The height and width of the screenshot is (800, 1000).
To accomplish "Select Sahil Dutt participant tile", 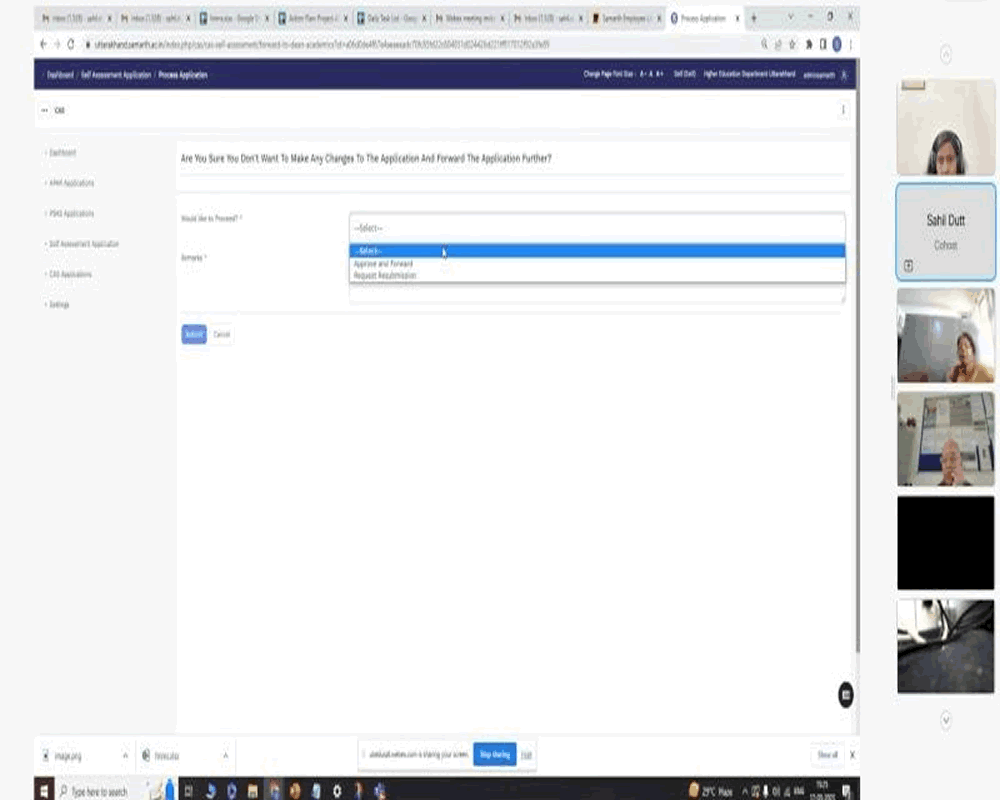I will (945, 232).
